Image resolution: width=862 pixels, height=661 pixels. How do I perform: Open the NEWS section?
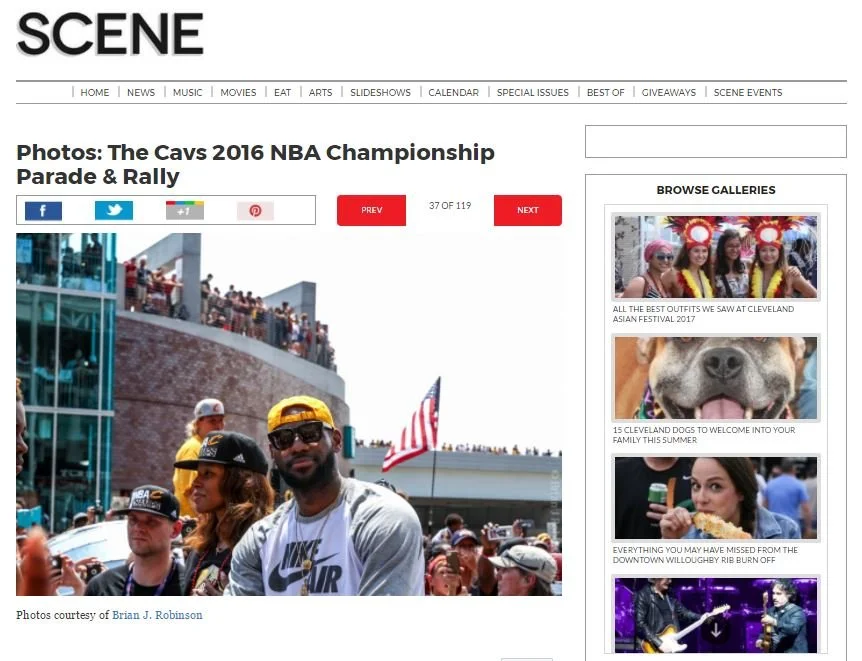[x=141, y=92]
